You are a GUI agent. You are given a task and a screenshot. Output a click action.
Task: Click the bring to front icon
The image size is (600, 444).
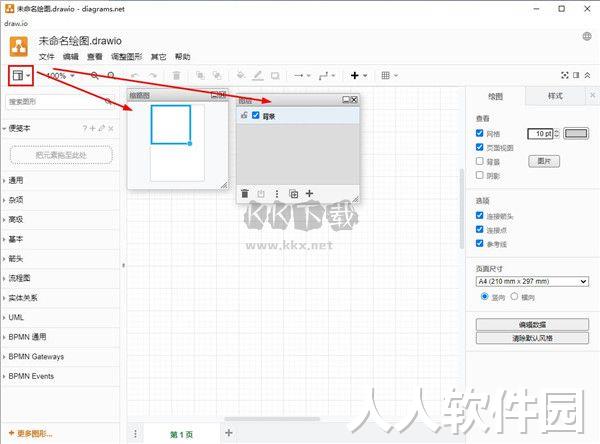pos(200,75)
